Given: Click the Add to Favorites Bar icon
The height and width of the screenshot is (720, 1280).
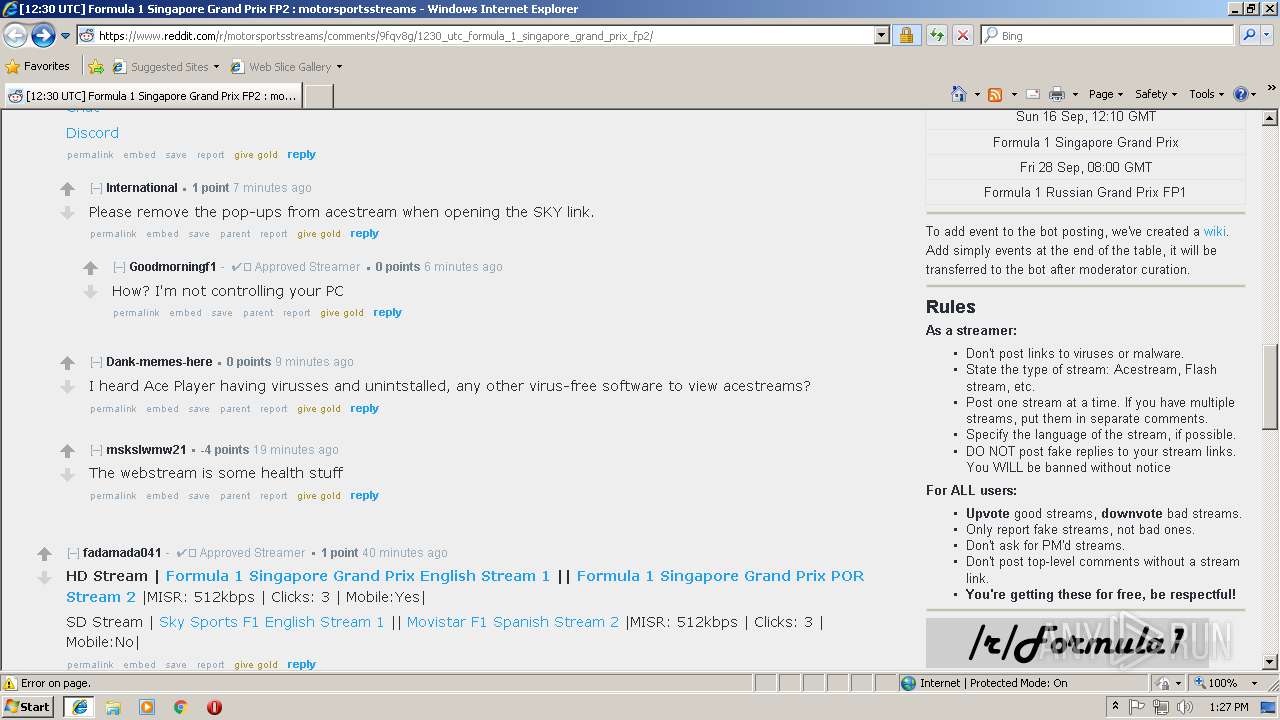Looking at the screenshot, I should tap(96, 67).
